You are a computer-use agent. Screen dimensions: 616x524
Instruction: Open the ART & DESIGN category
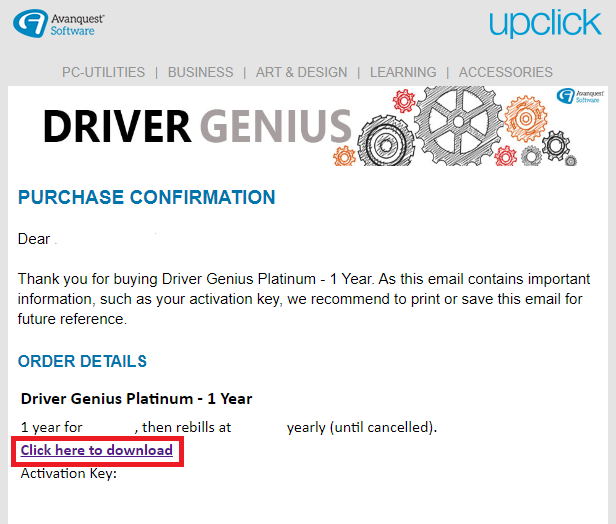click(x=301, y=72)
